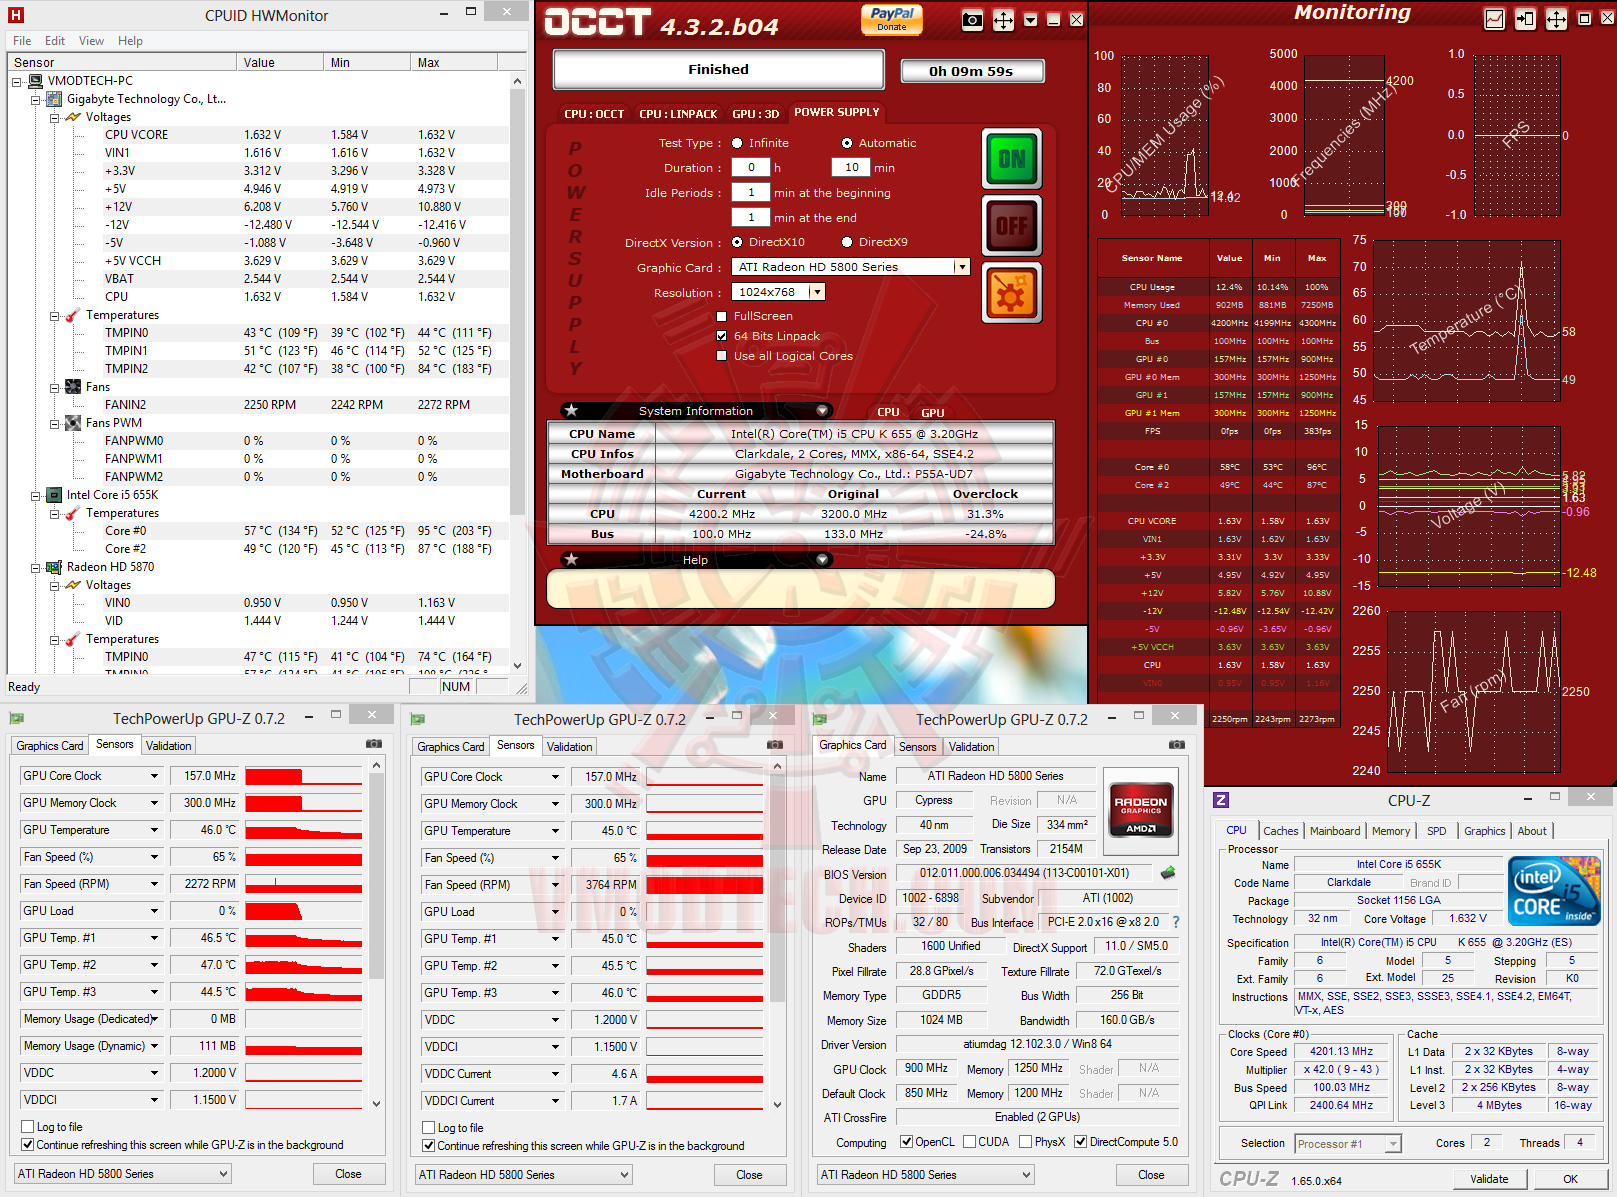
Task: Open the Graphic Card dropdown in OCCT
Action: pos(961,267)
